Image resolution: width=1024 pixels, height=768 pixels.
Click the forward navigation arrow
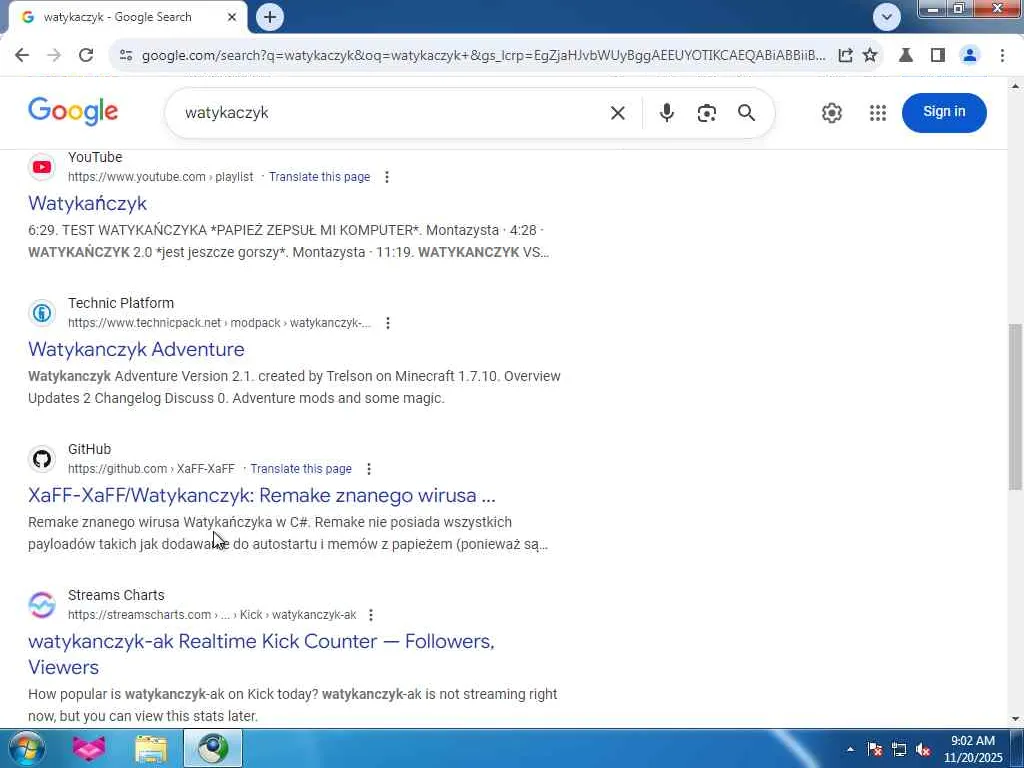tap(54, 56)
